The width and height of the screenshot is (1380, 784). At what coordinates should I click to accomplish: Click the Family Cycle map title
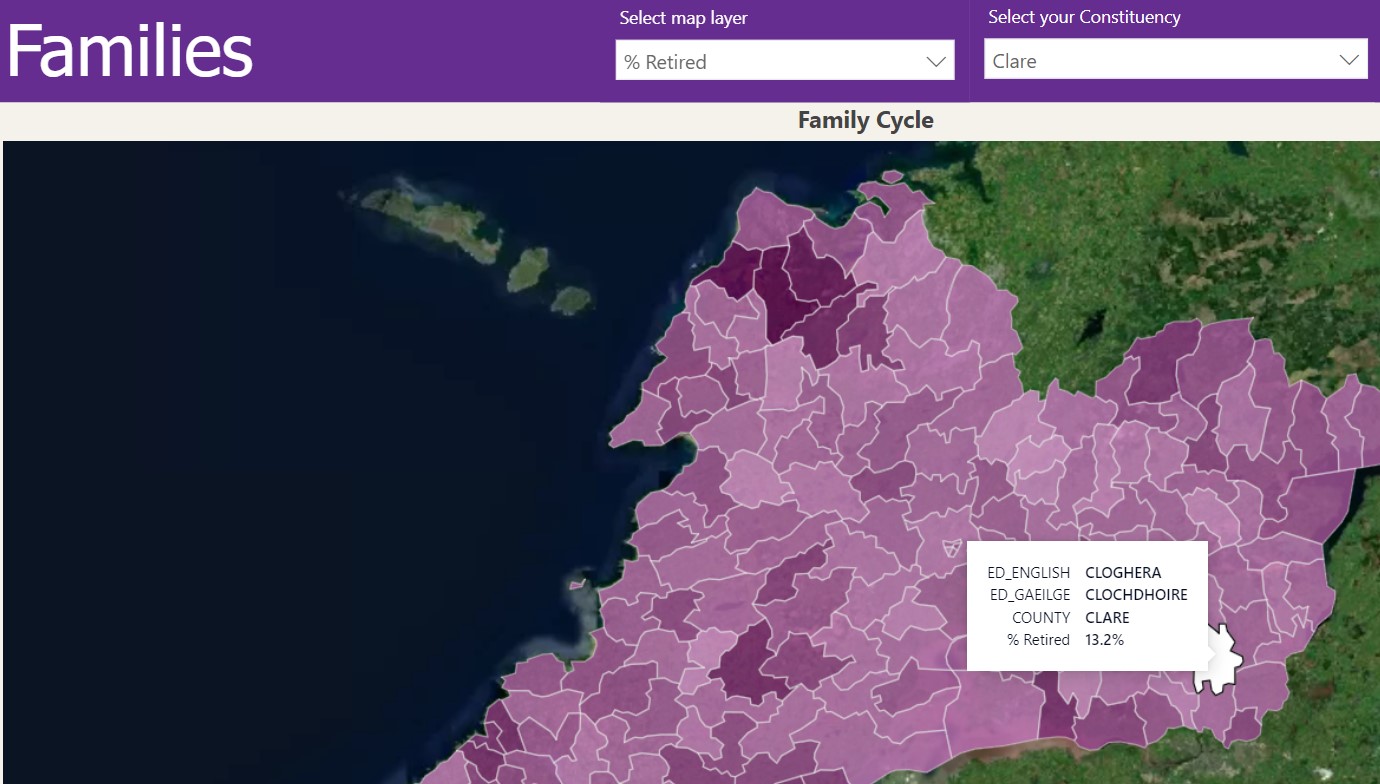865,120
